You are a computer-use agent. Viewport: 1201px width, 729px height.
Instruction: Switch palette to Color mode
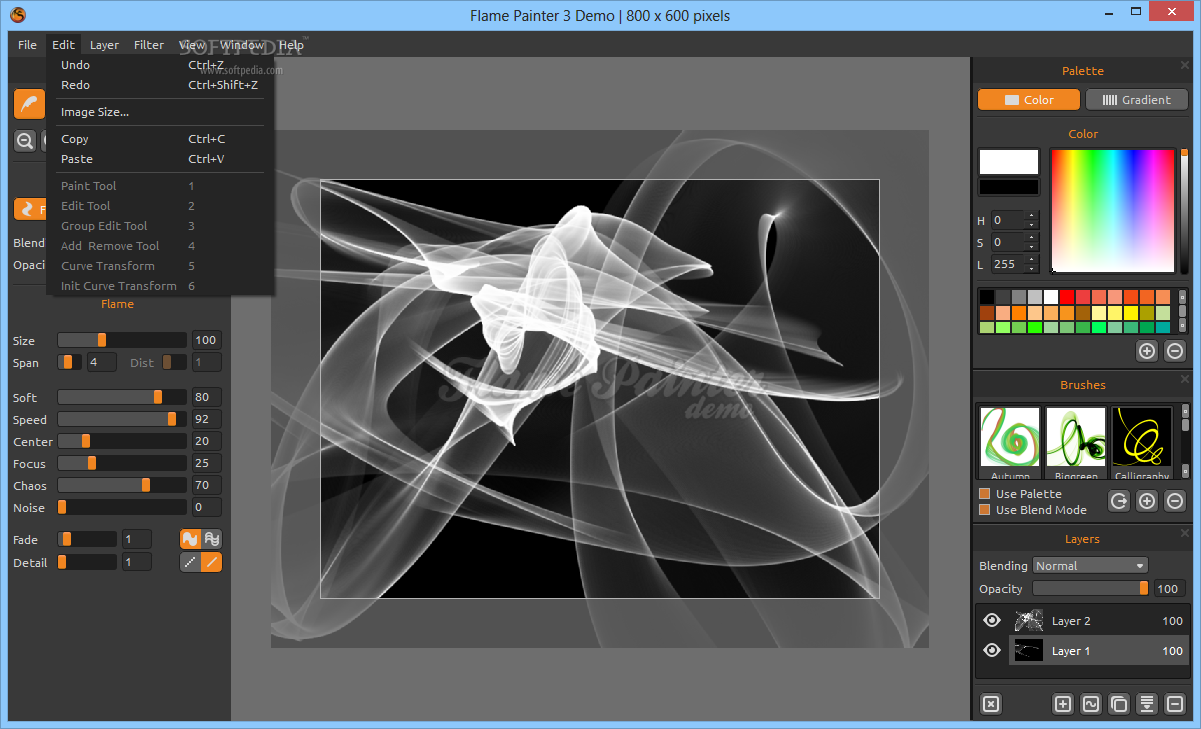[x=1029, y=100]
